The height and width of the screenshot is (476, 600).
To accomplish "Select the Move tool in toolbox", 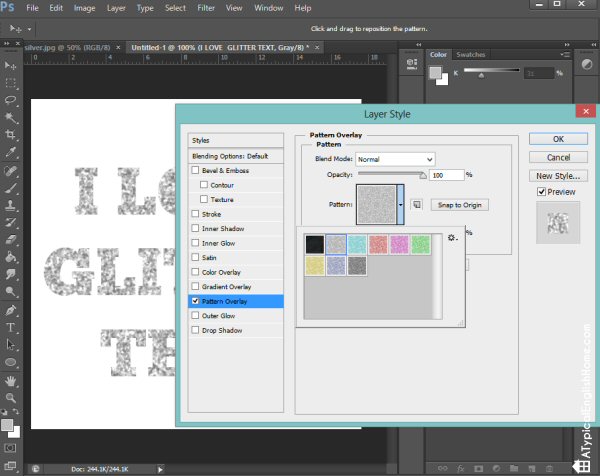I will [10, 66].
